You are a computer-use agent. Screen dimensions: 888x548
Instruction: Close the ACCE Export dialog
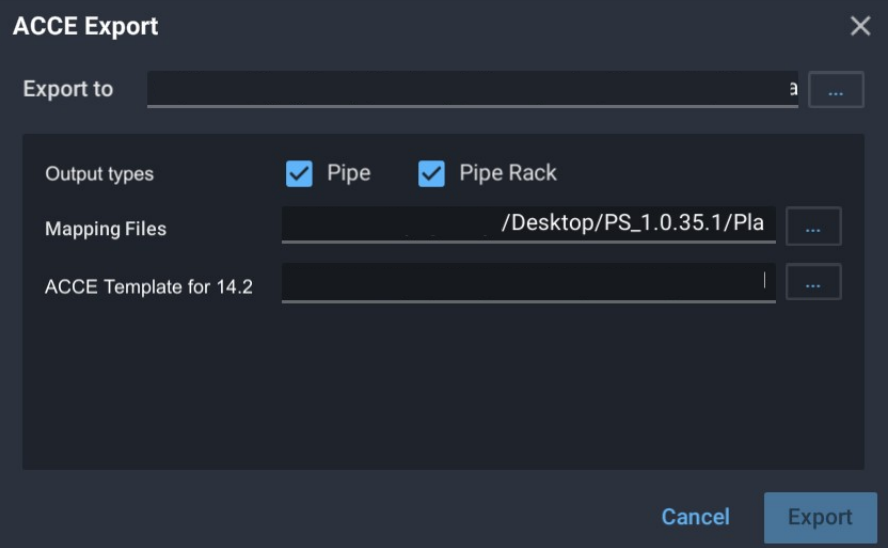tap(860, 26)
